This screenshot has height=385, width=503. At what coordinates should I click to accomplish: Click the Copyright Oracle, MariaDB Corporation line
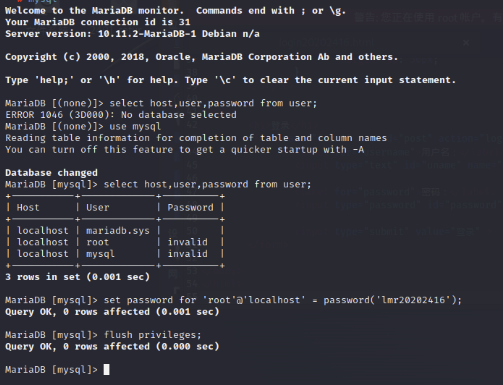201,57
